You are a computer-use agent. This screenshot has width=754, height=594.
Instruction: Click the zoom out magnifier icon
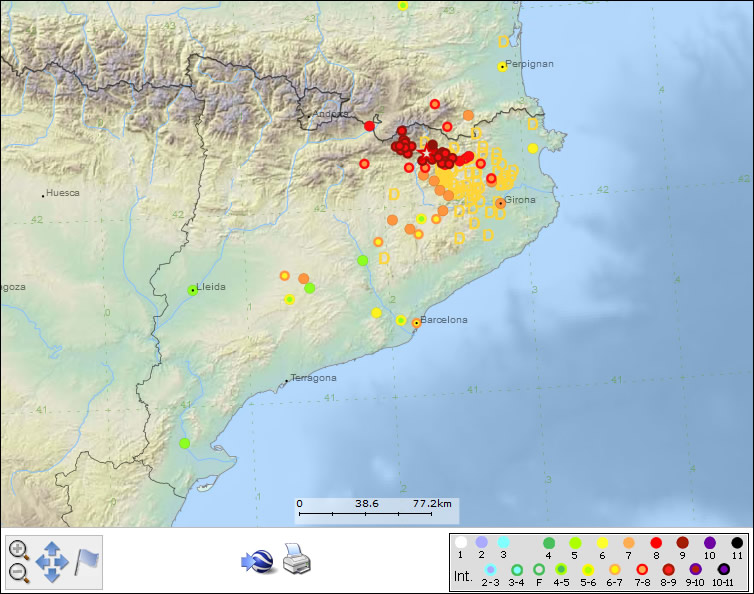(x=18, y=572)
